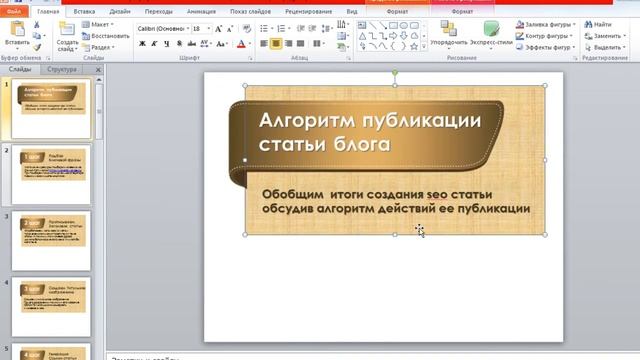Switch to the Анимация ribbon tab

coord(201,11)
